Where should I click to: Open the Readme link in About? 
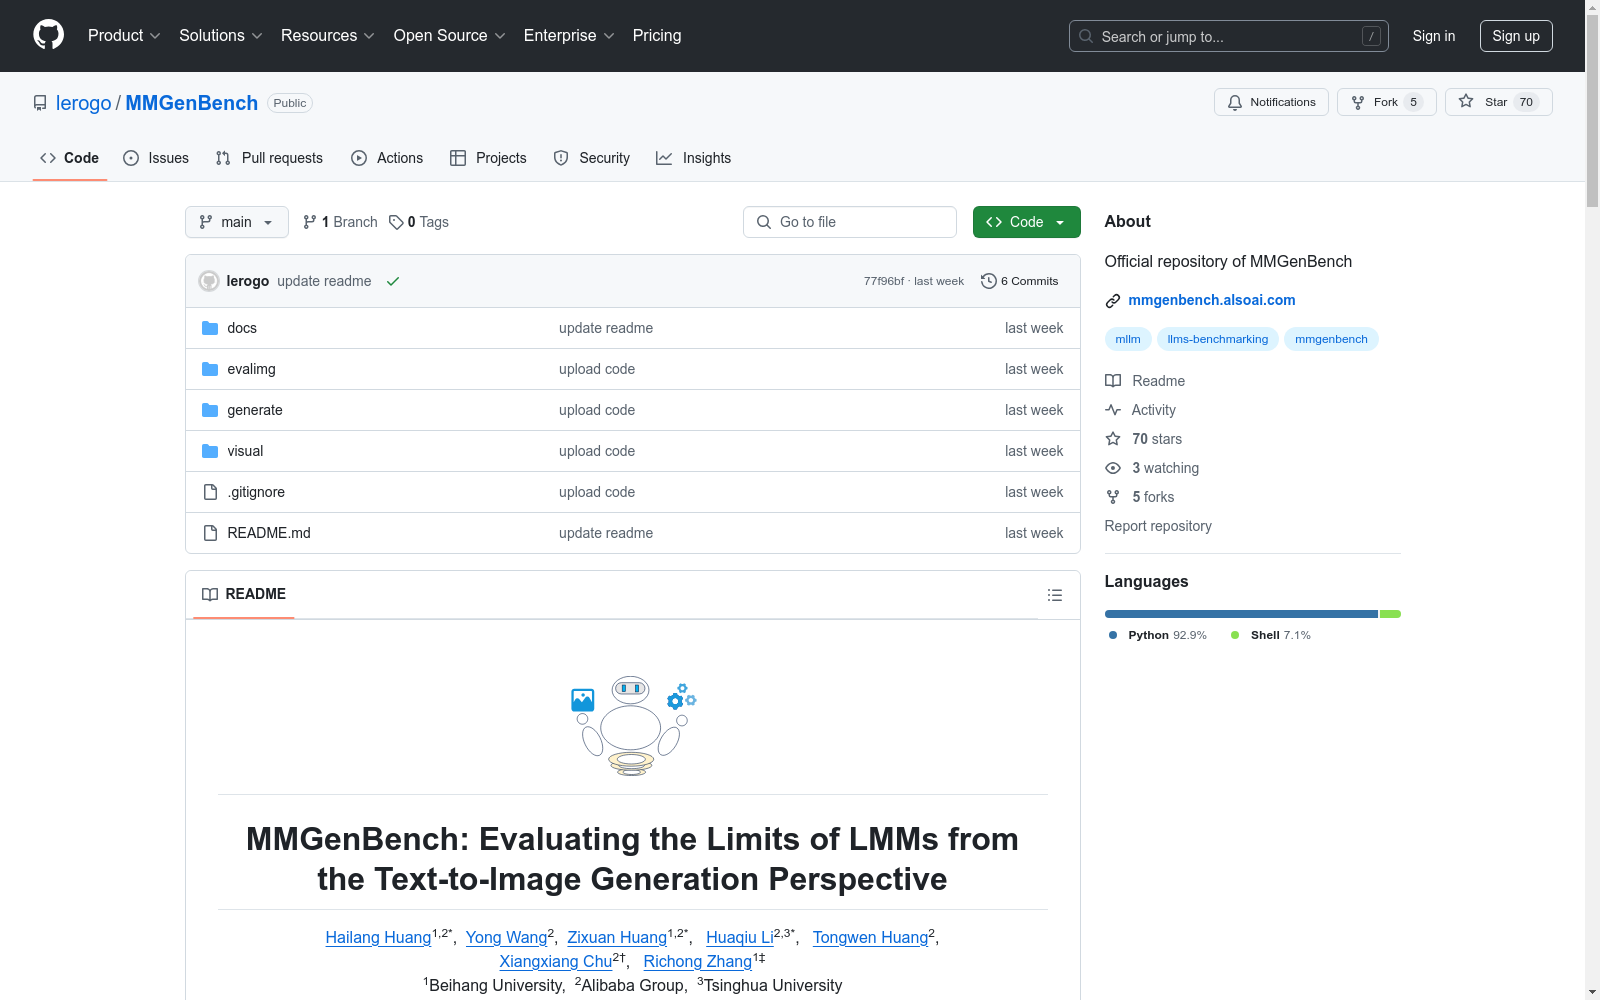point(1146,381)
